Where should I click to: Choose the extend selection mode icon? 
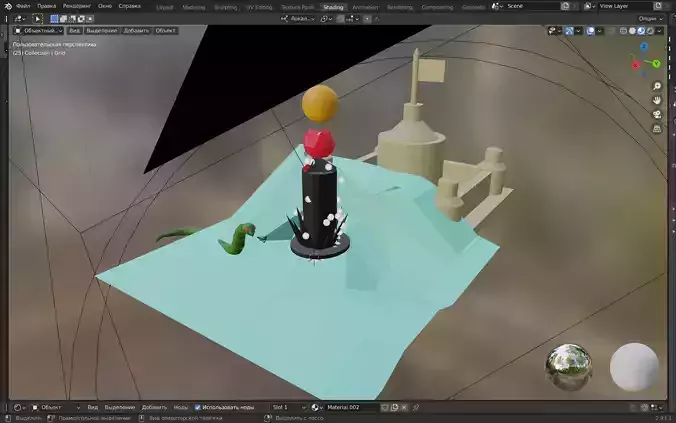click(x=63, y=19)
